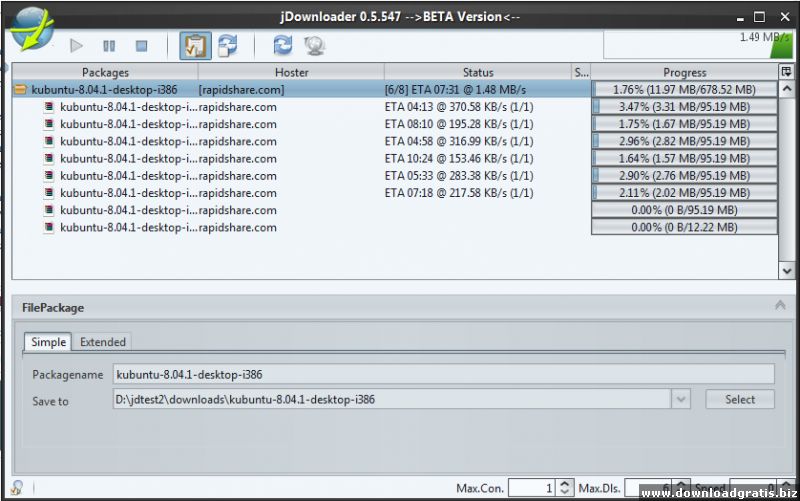Screen dimensions: 800x501
Task: Click status 'ETA 07:18 @ 217.58 KB/s (1/1)'
Action: 459,193
